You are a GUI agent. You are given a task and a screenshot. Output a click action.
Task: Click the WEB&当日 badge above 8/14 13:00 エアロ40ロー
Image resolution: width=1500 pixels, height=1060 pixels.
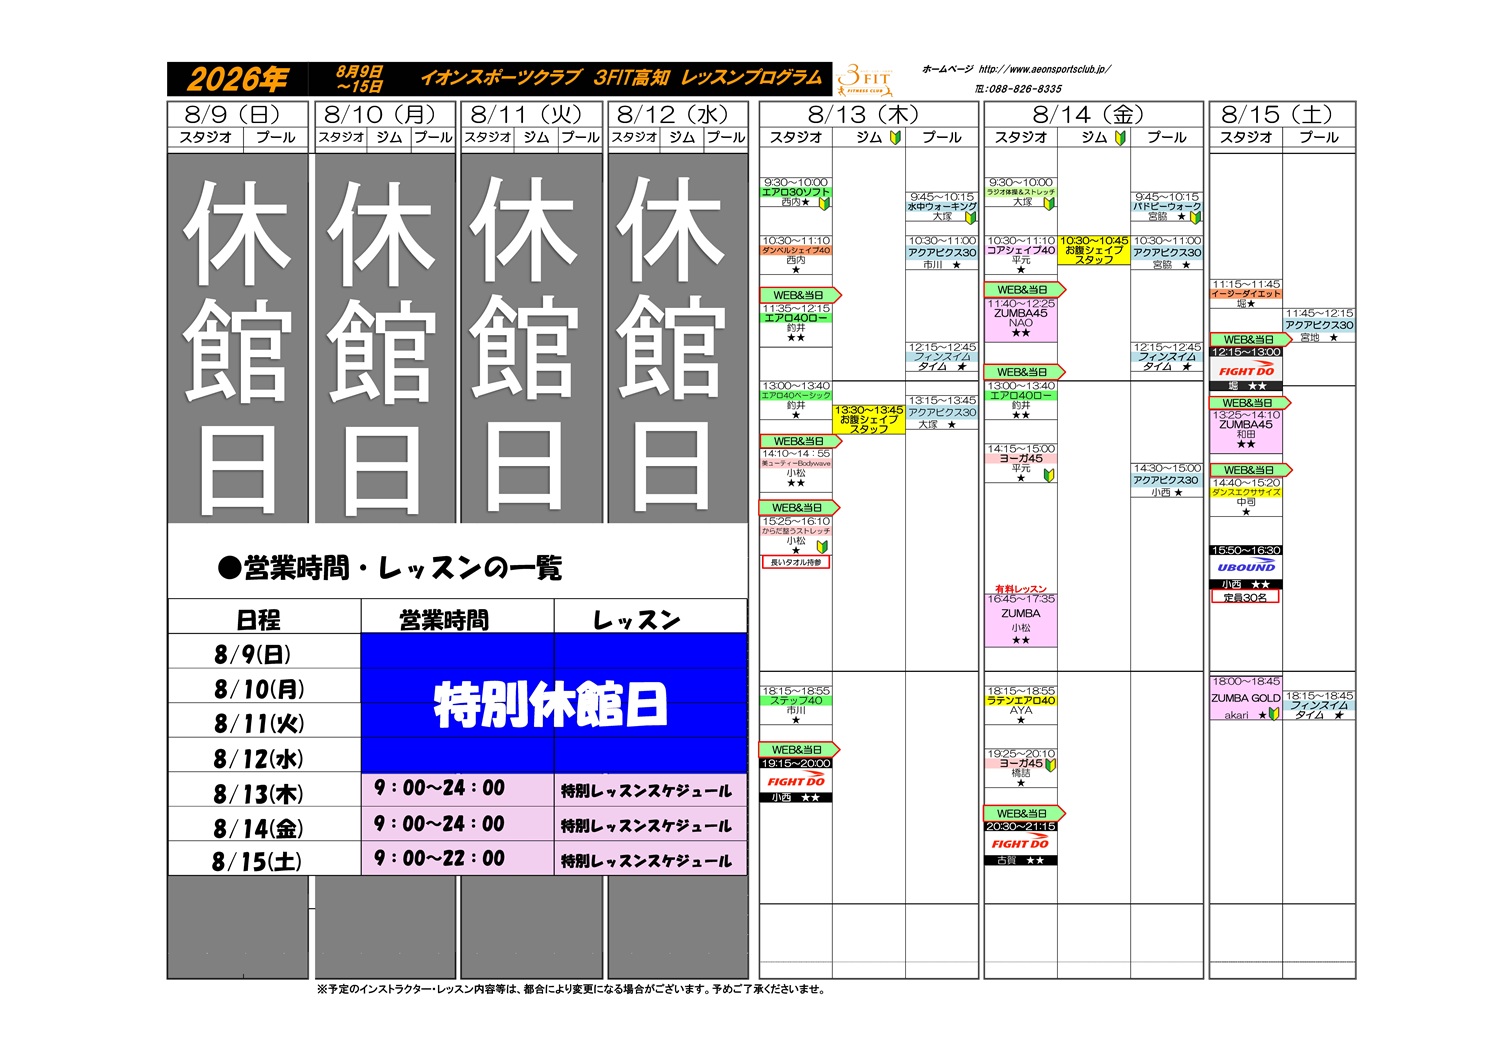pyautogui.click(x=1025, y=372)
